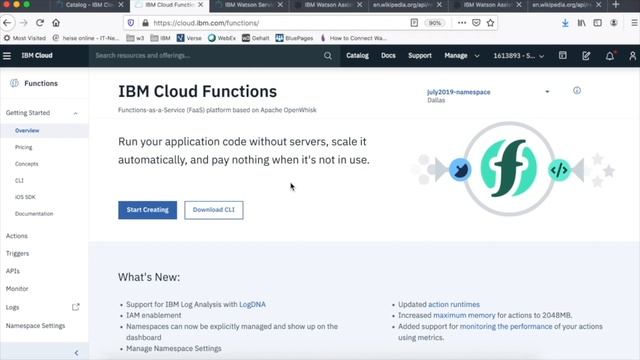The height and width of the screenshot is (360, 640).
Task: Open the 1613893 account dropdown
Action: coord(519,56)
